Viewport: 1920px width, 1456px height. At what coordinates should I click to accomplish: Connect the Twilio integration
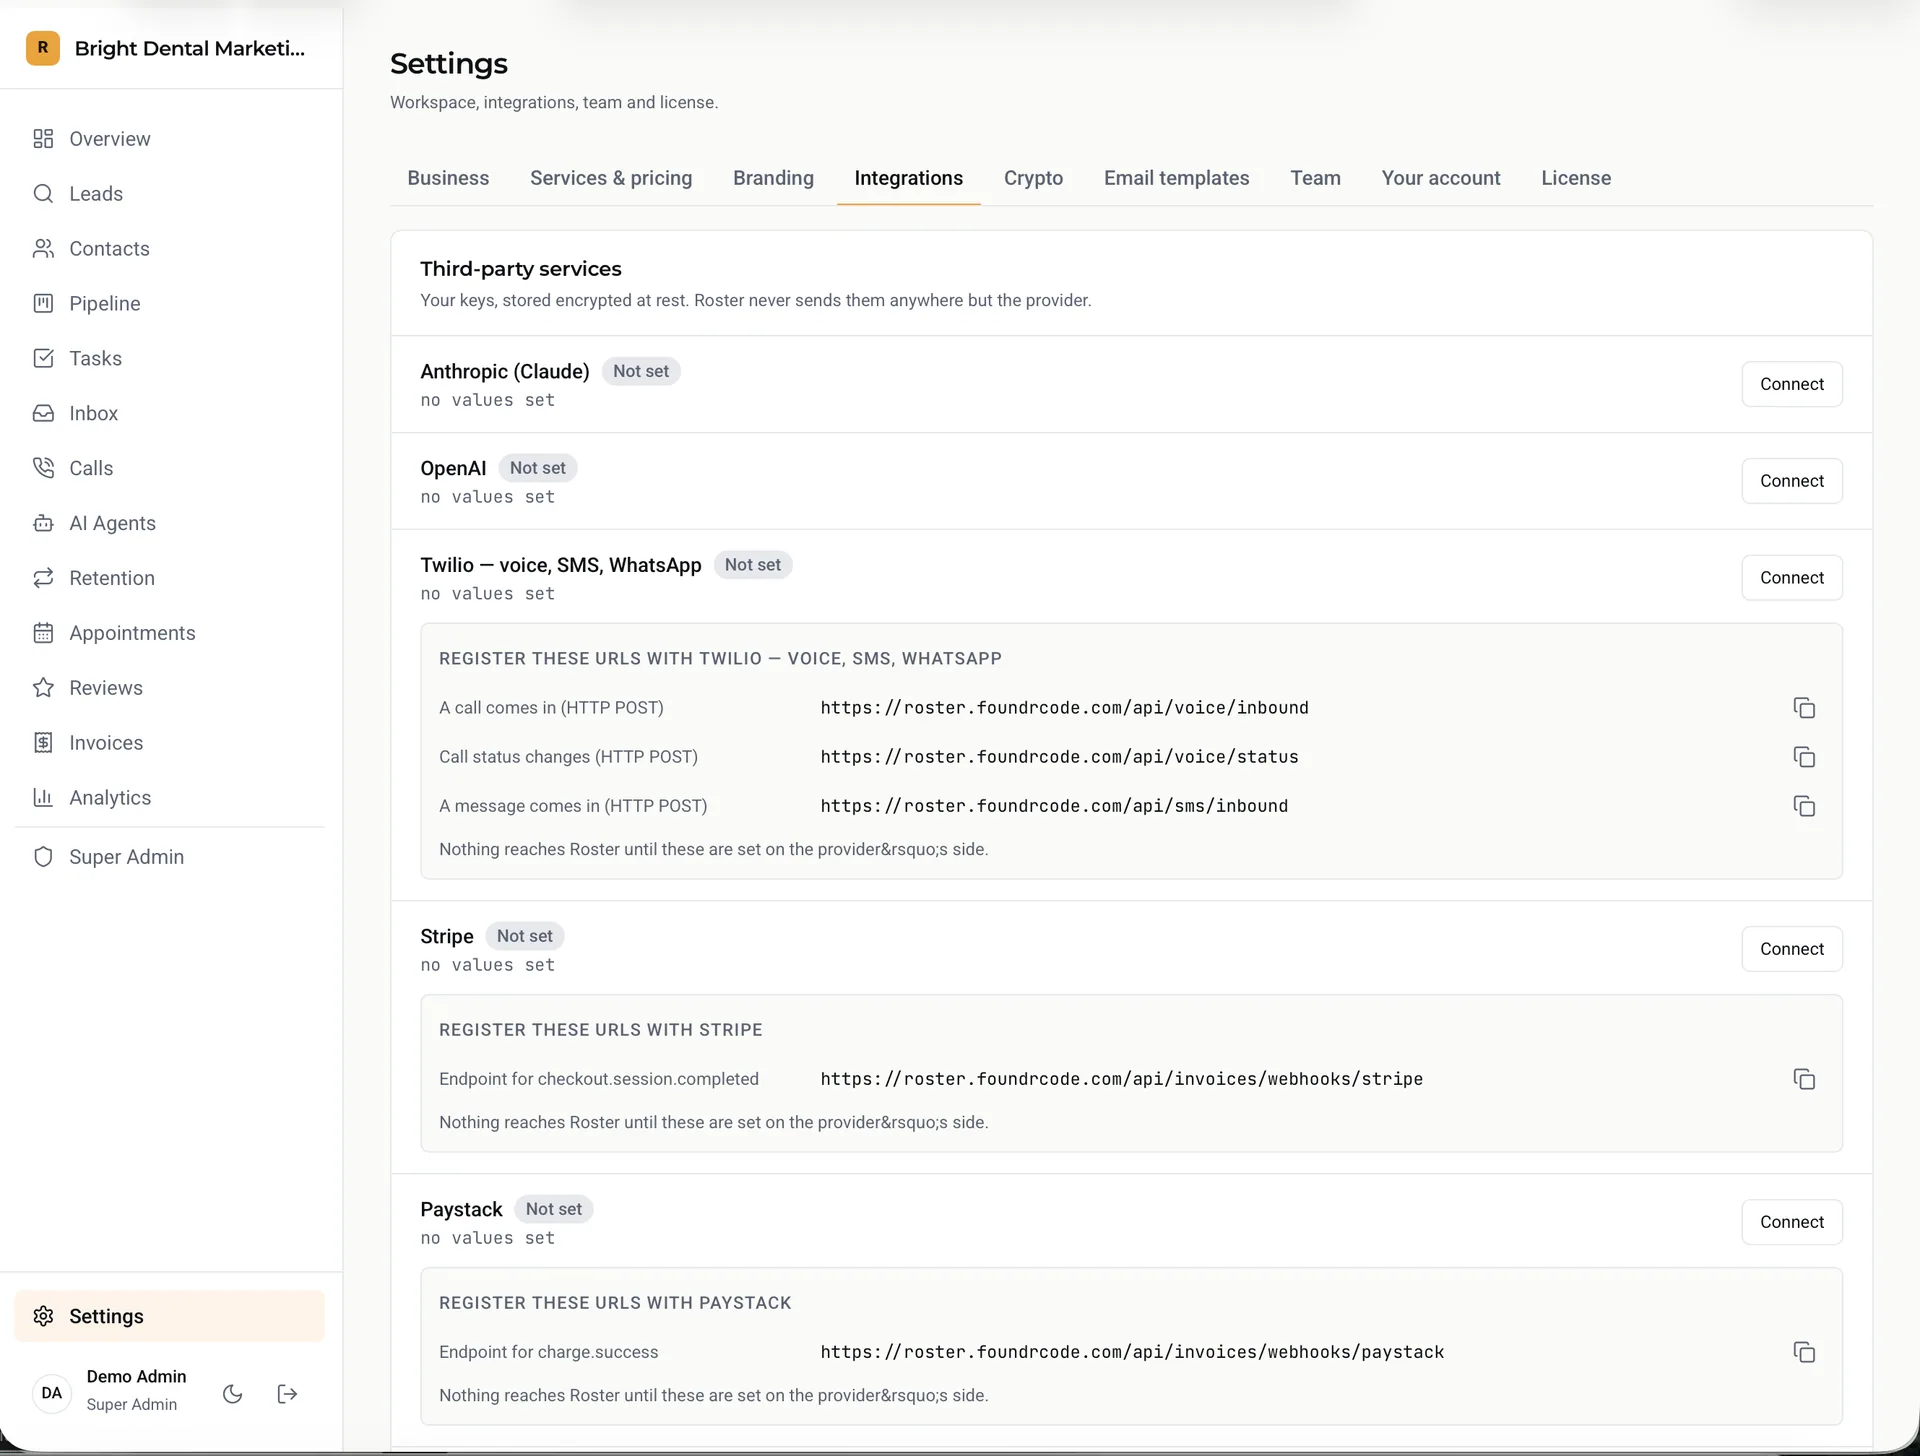[x=1792, y=578]
